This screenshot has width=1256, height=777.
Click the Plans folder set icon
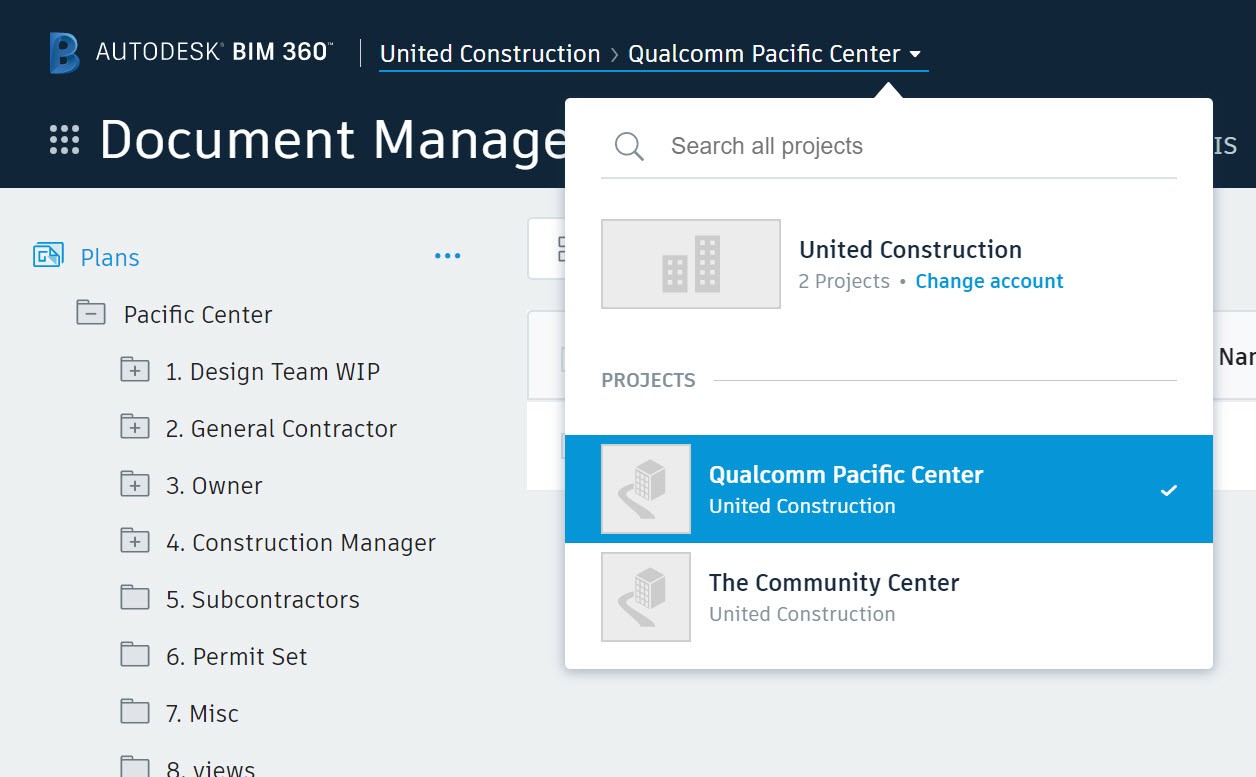pyautogui.click(x=48, y=256)
